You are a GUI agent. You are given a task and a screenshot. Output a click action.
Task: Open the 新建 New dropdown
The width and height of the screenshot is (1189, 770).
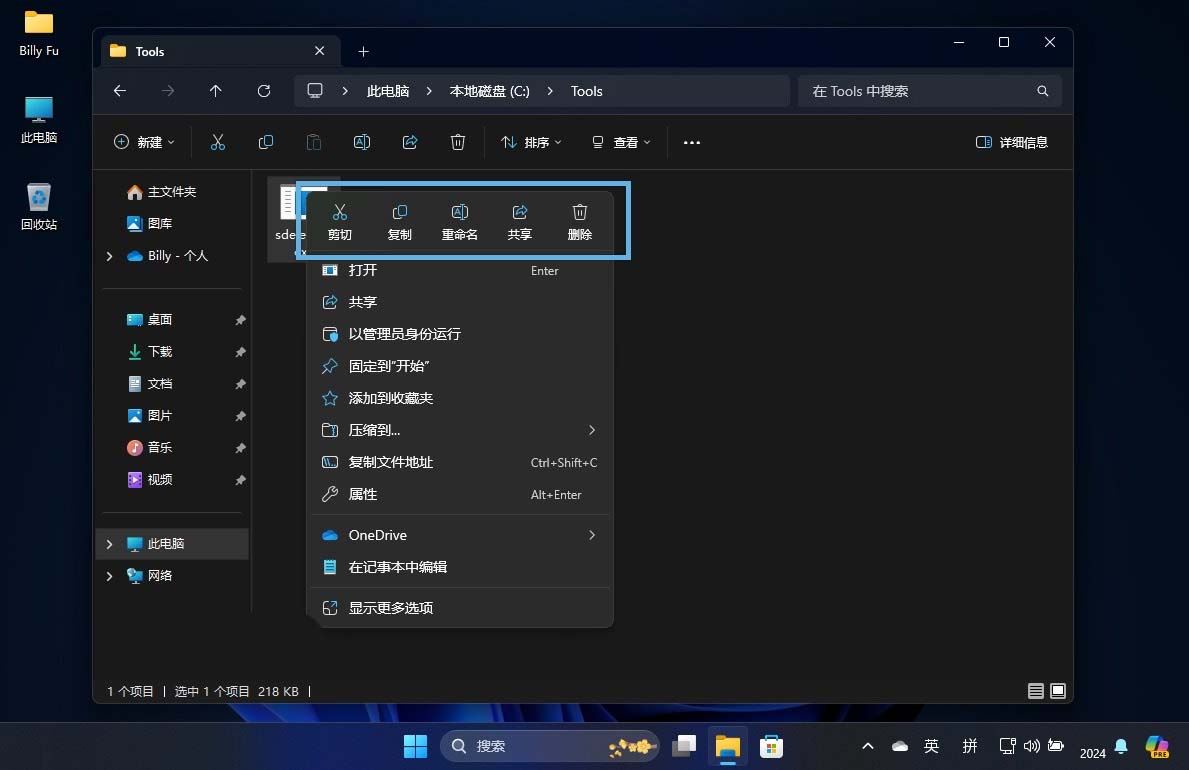pyautogui.click(x=144, y=142)
